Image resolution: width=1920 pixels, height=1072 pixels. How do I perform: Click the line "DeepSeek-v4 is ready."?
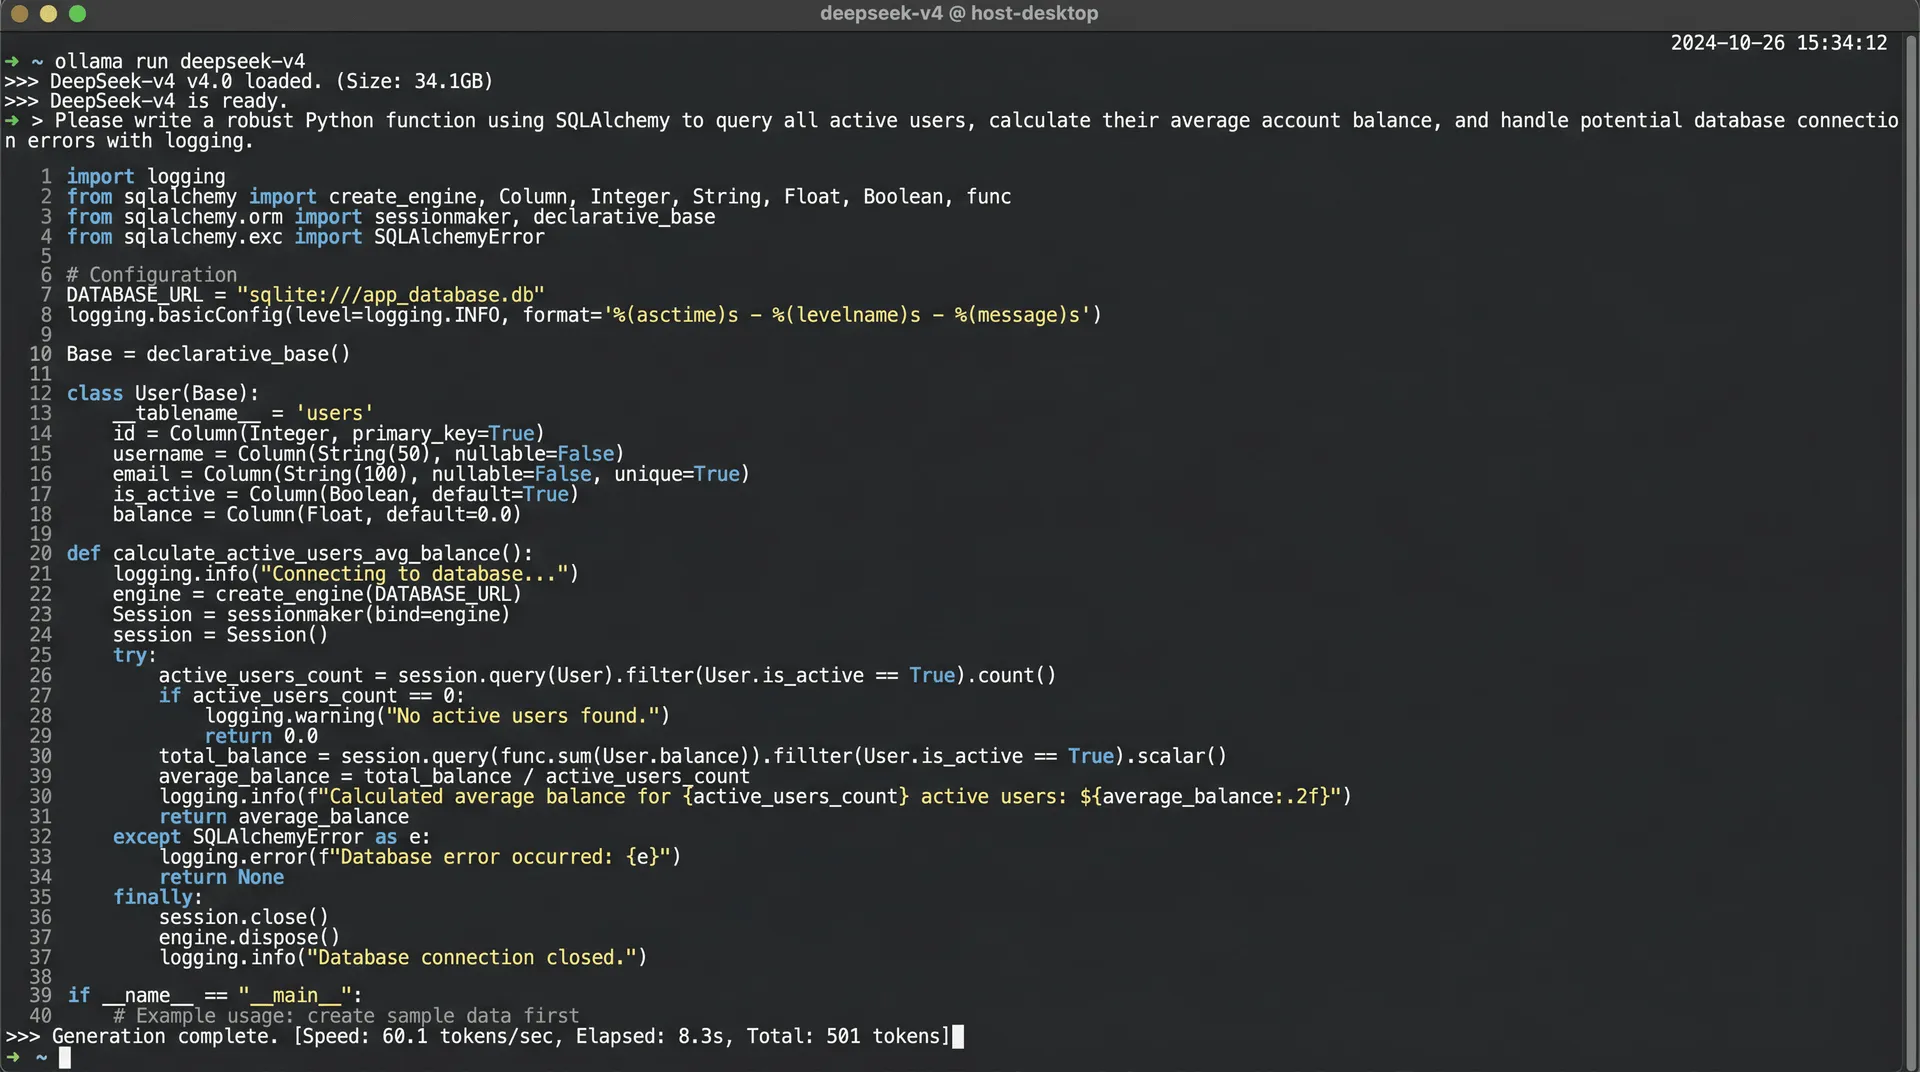169,102
